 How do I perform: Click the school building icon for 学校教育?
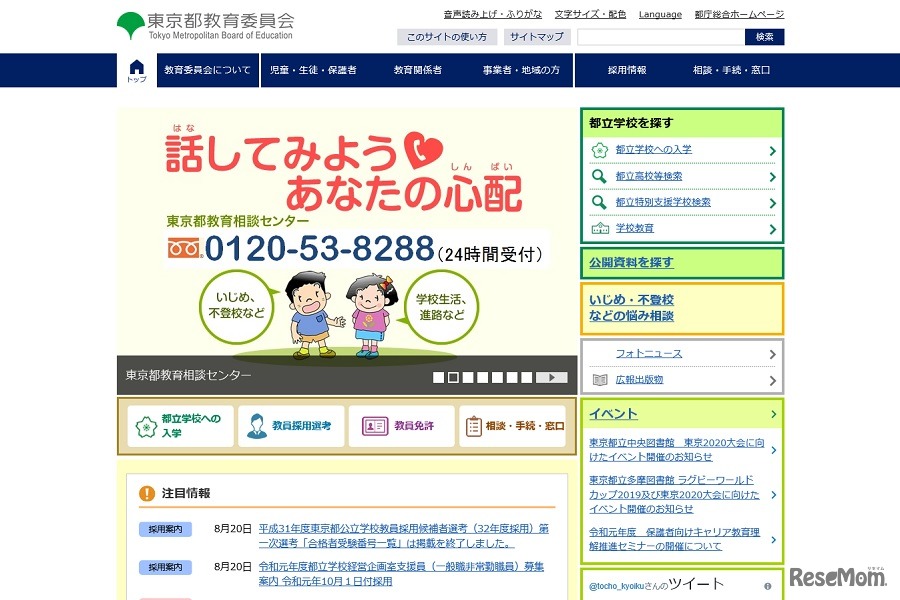pos(597,229)
